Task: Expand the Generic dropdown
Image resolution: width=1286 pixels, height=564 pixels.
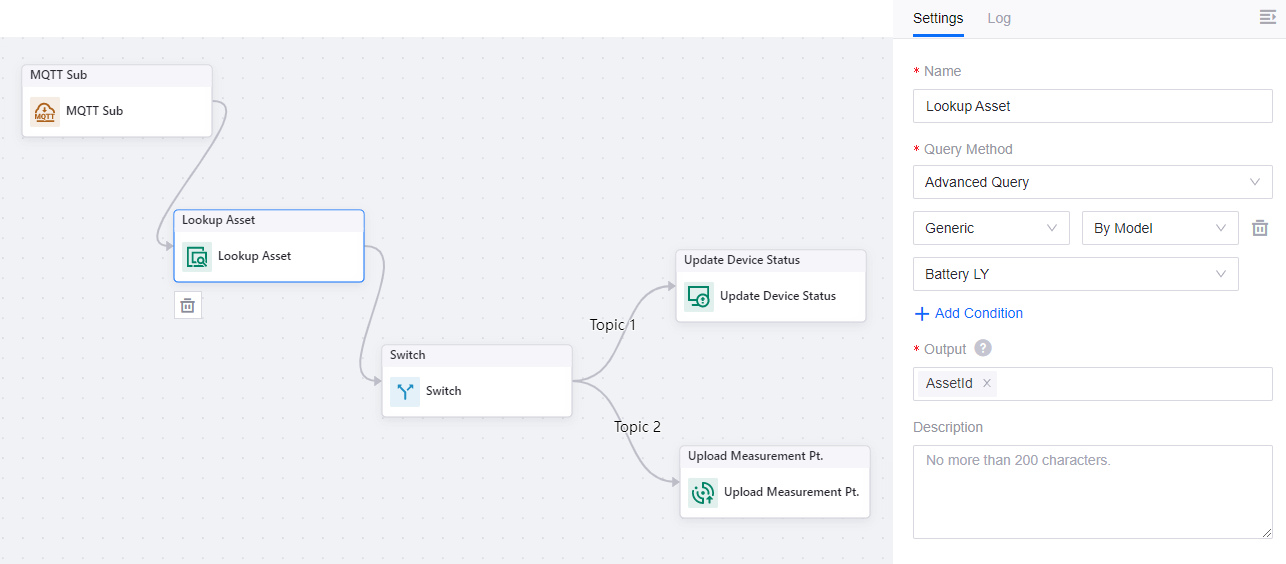Action: 990,228
